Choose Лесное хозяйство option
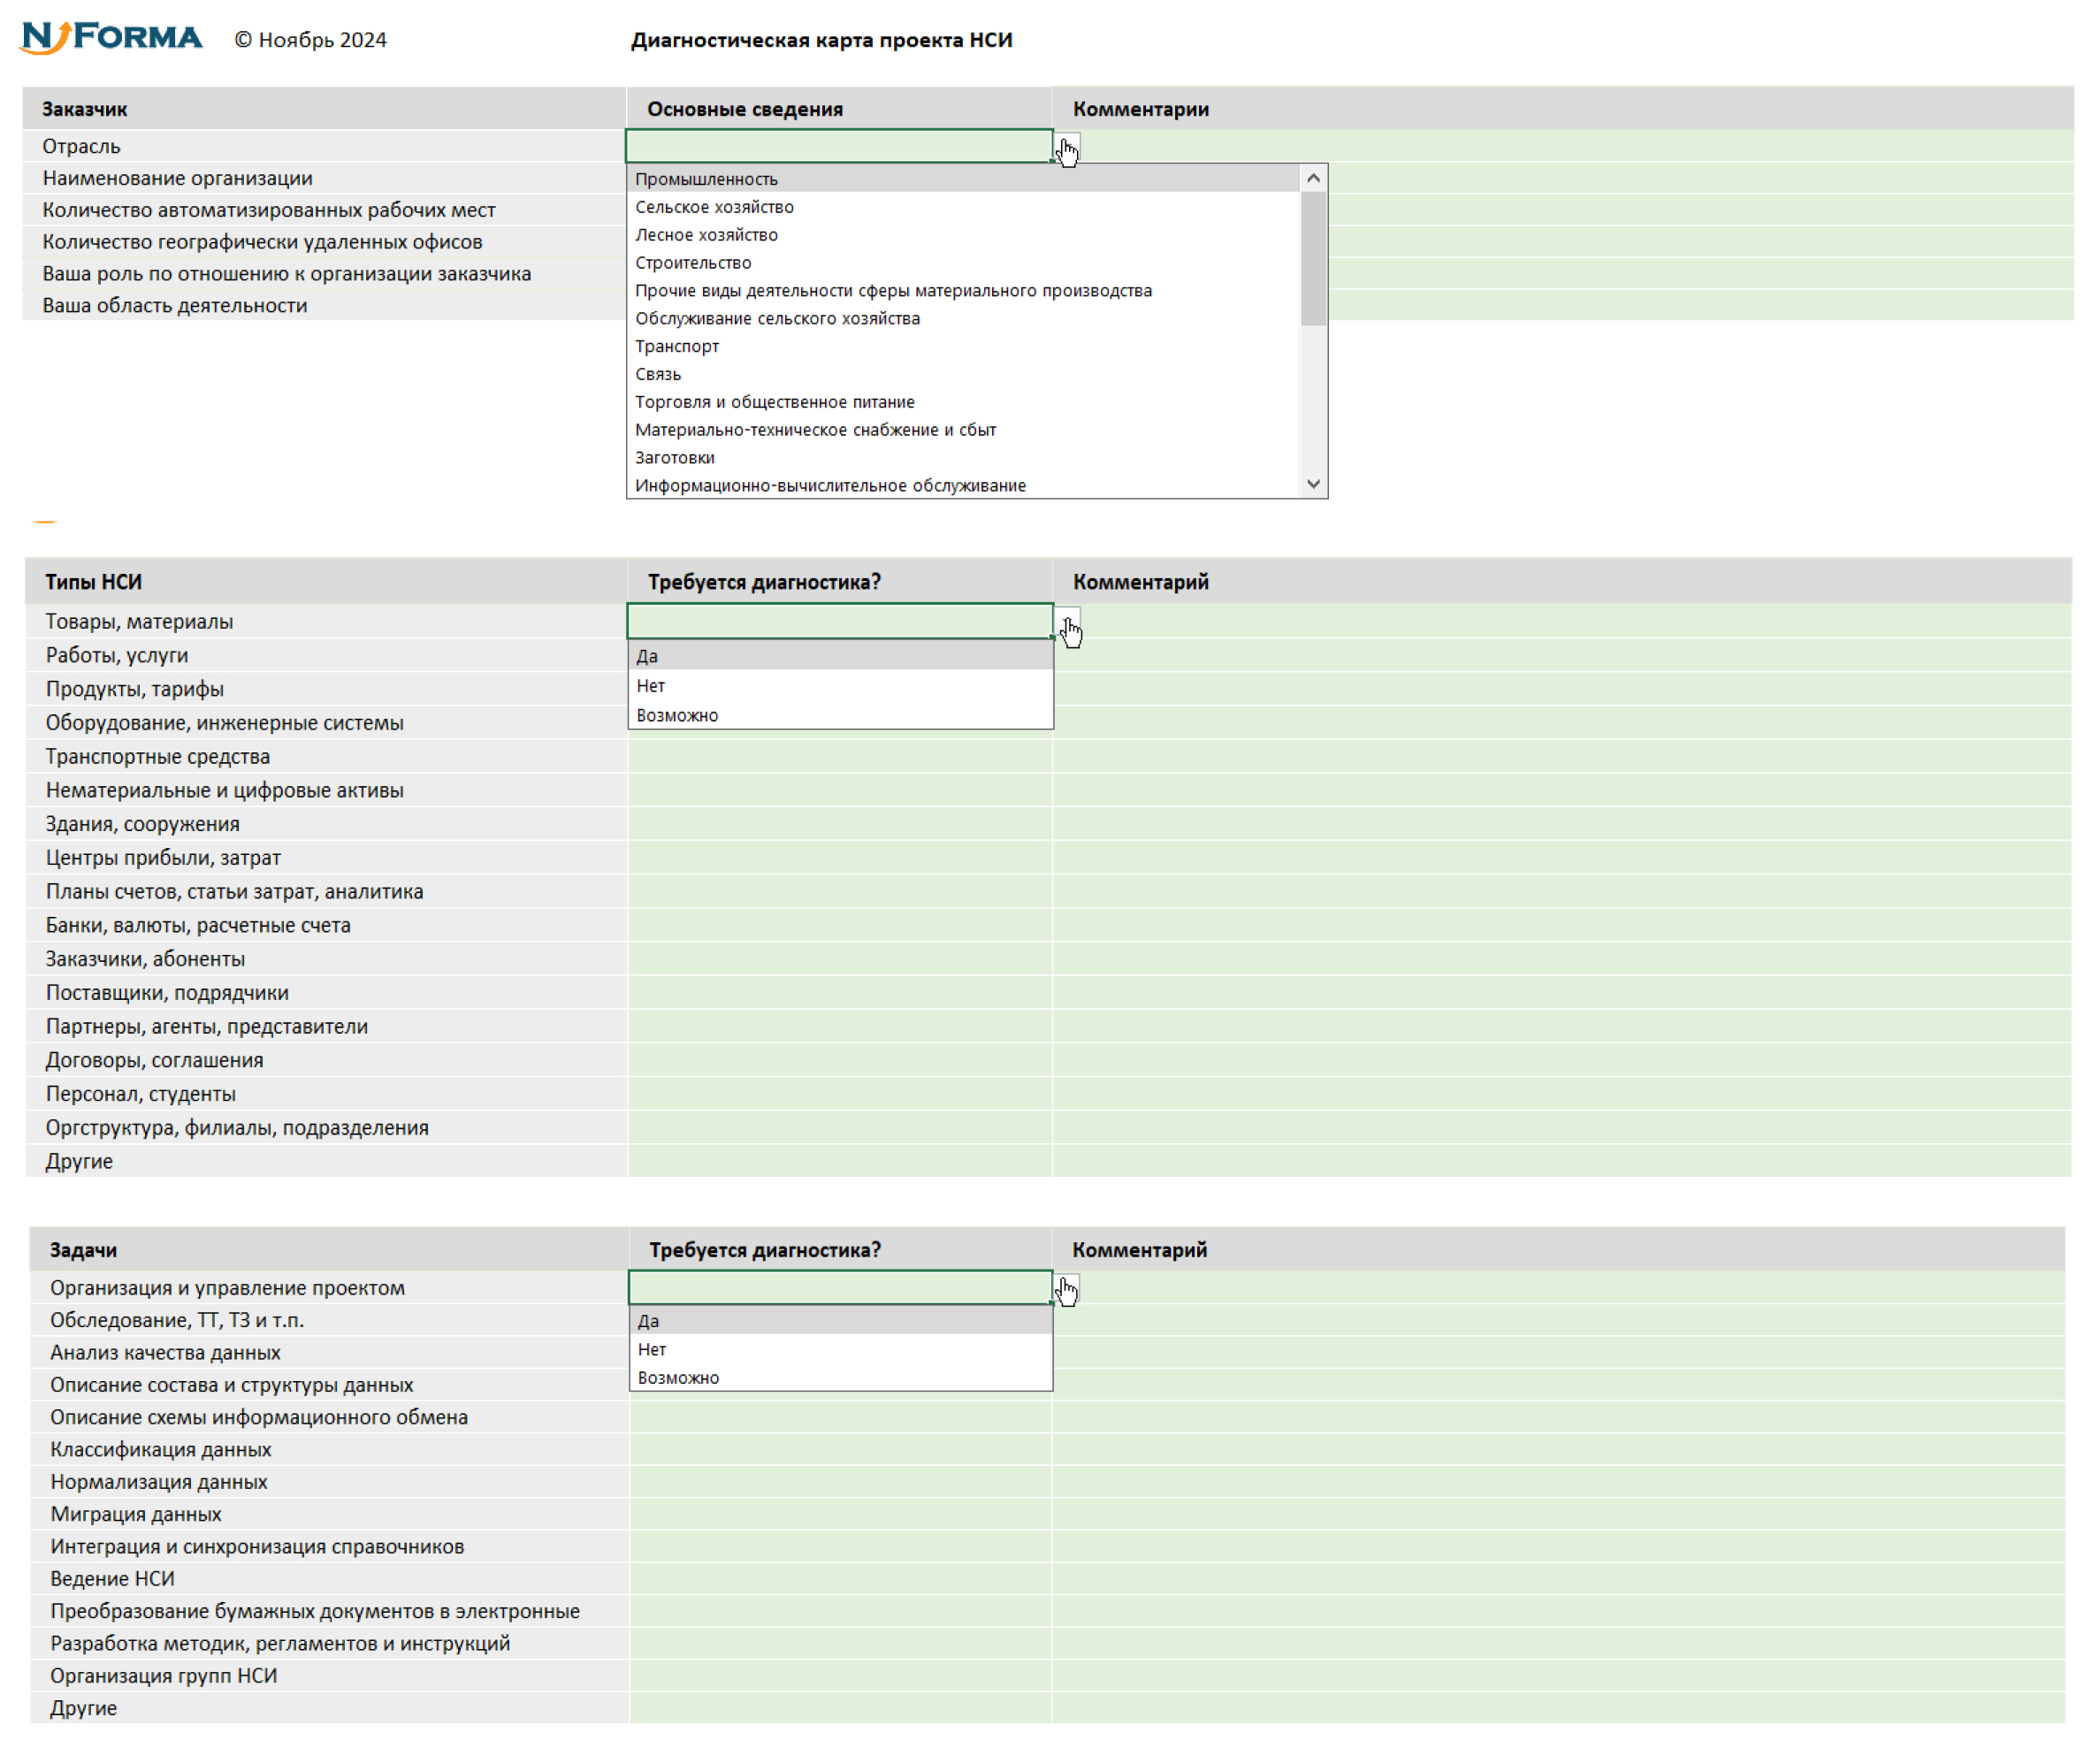Viewport: 2100px width, 1748px height. (963, 235)
